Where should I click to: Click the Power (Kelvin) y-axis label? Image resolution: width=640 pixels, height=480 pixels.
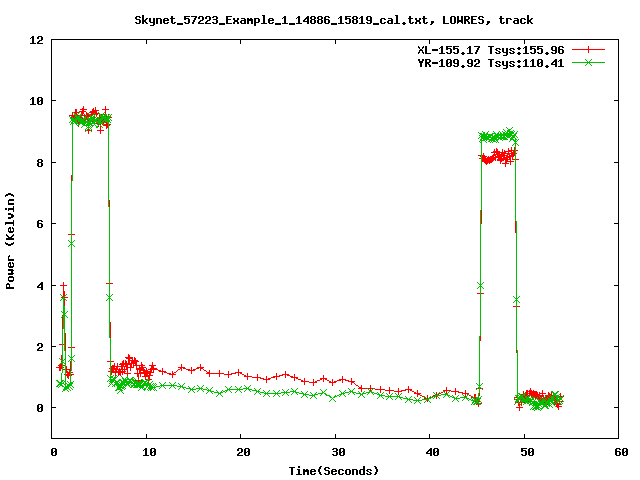click(x=10, y=241)
